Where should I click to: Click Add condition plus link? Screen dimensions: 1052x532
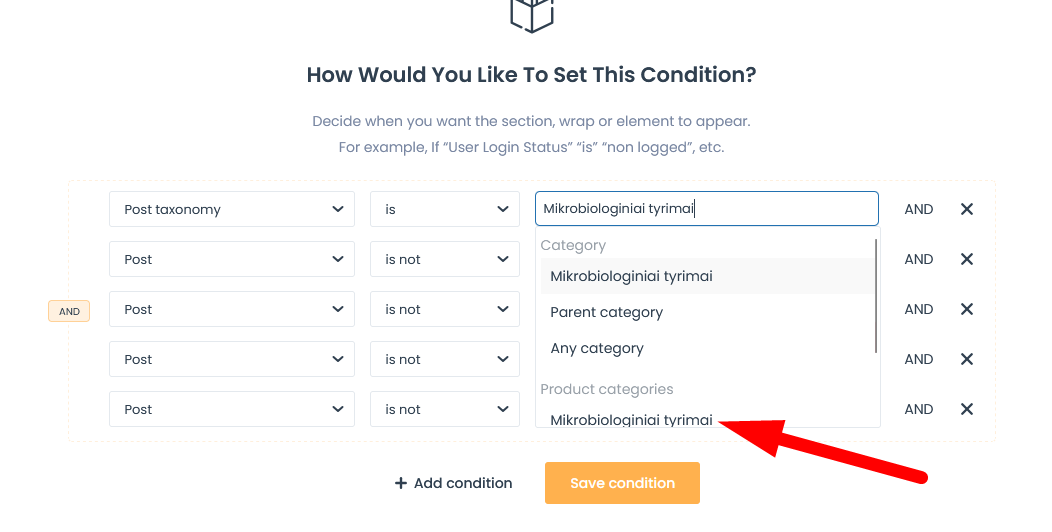click(x=453, y=483)
